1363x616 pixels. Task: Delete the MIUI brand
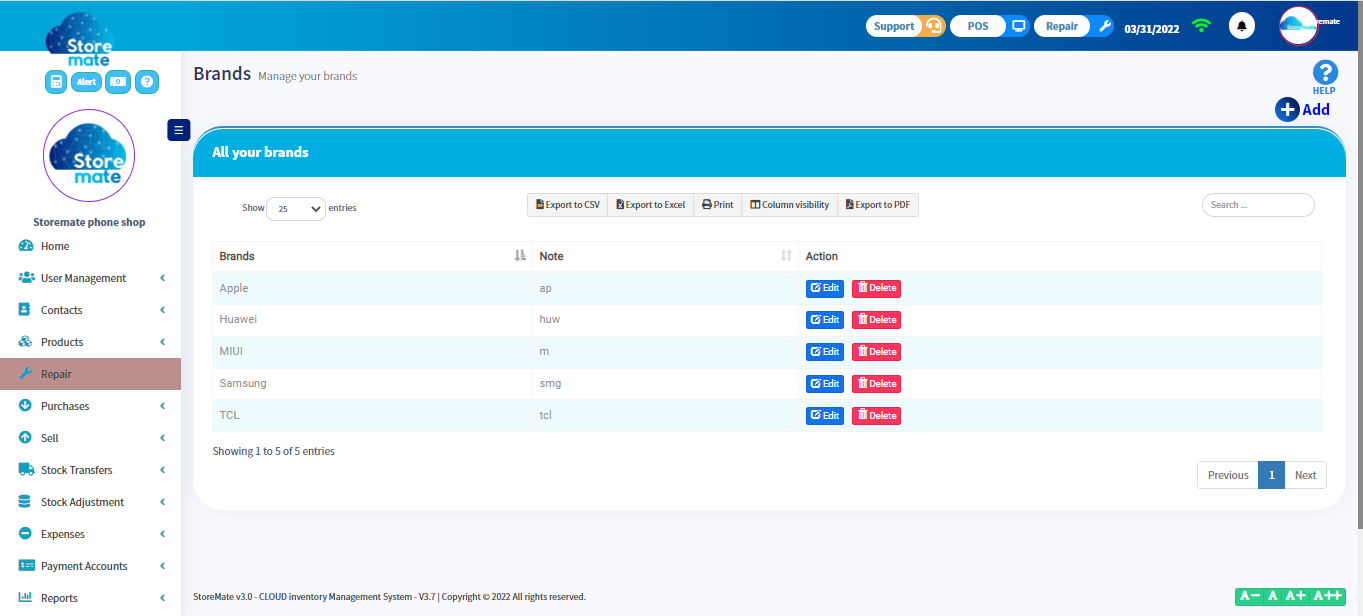pyautogui.click(x=876, y=352)
